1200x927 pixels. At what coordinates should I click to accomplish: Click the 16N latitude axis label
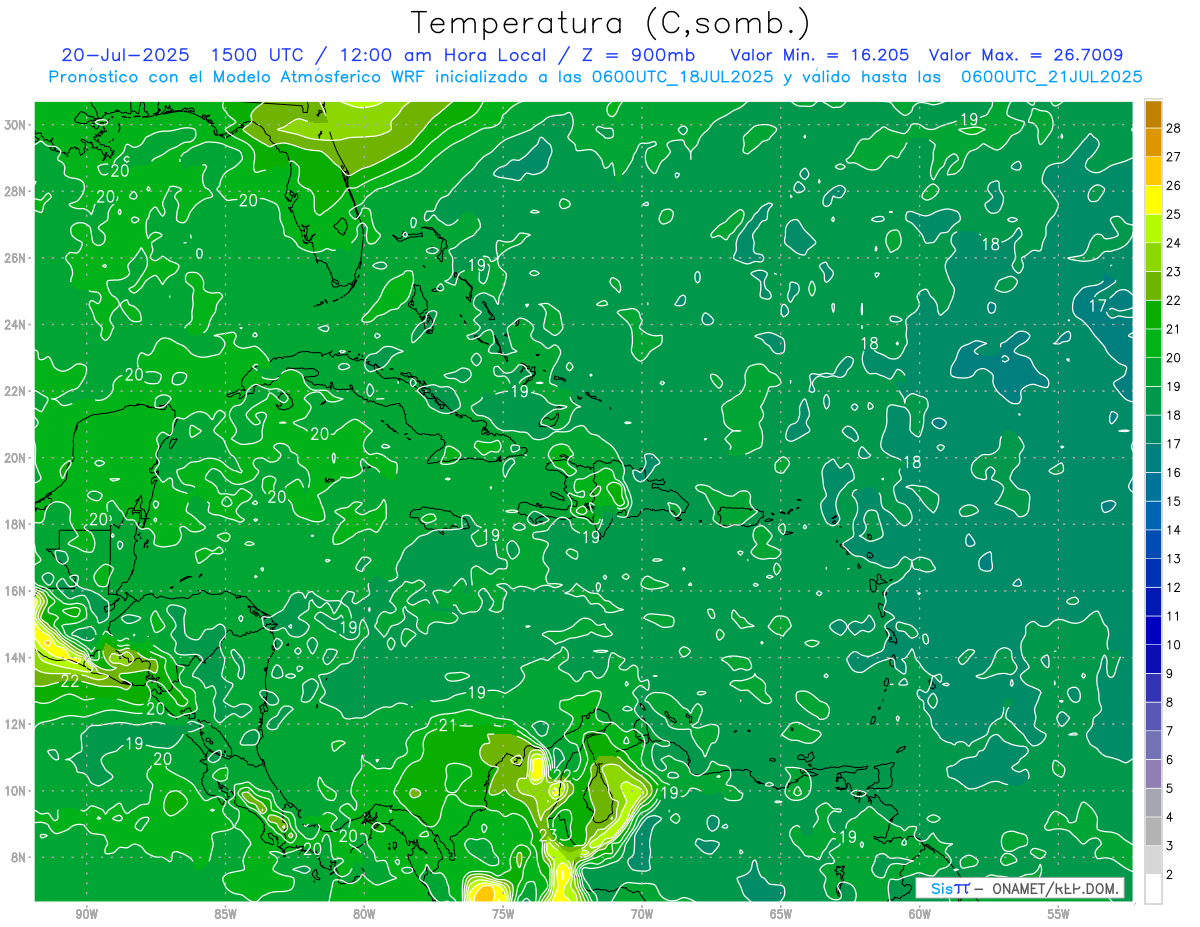point(16,590)
